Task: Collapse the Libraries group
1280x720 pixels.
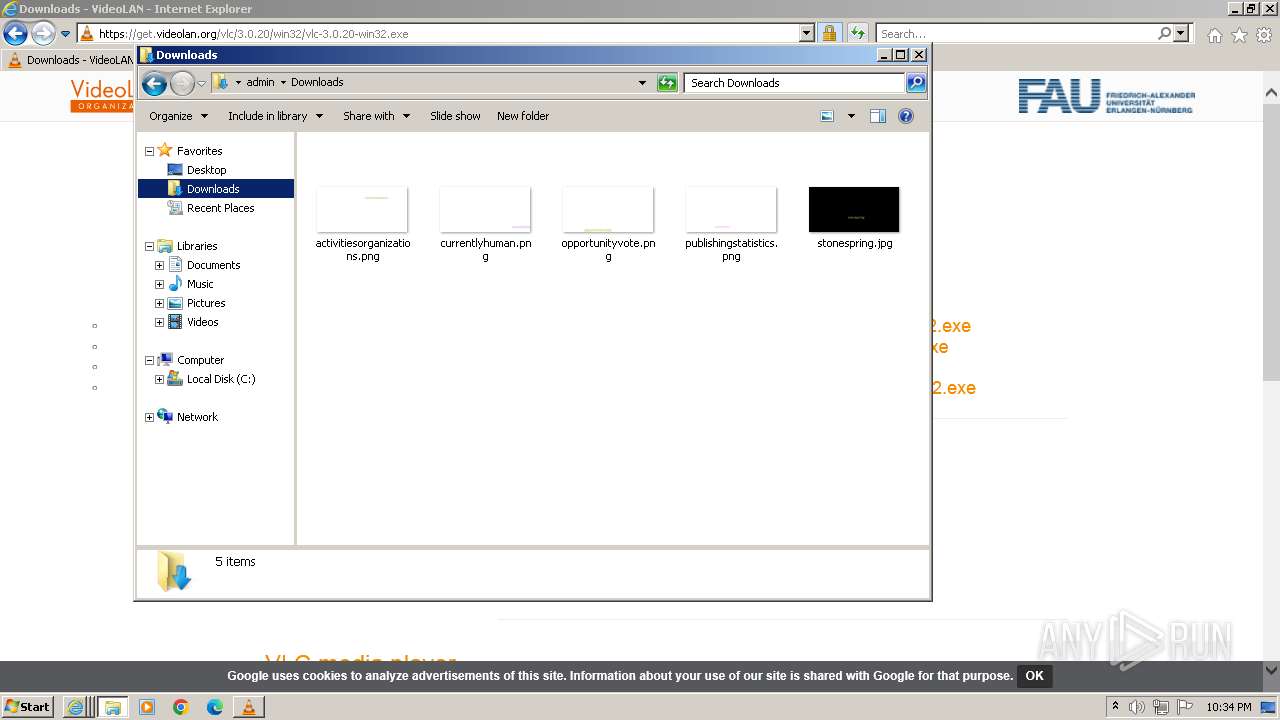Action: coord(150,246)
